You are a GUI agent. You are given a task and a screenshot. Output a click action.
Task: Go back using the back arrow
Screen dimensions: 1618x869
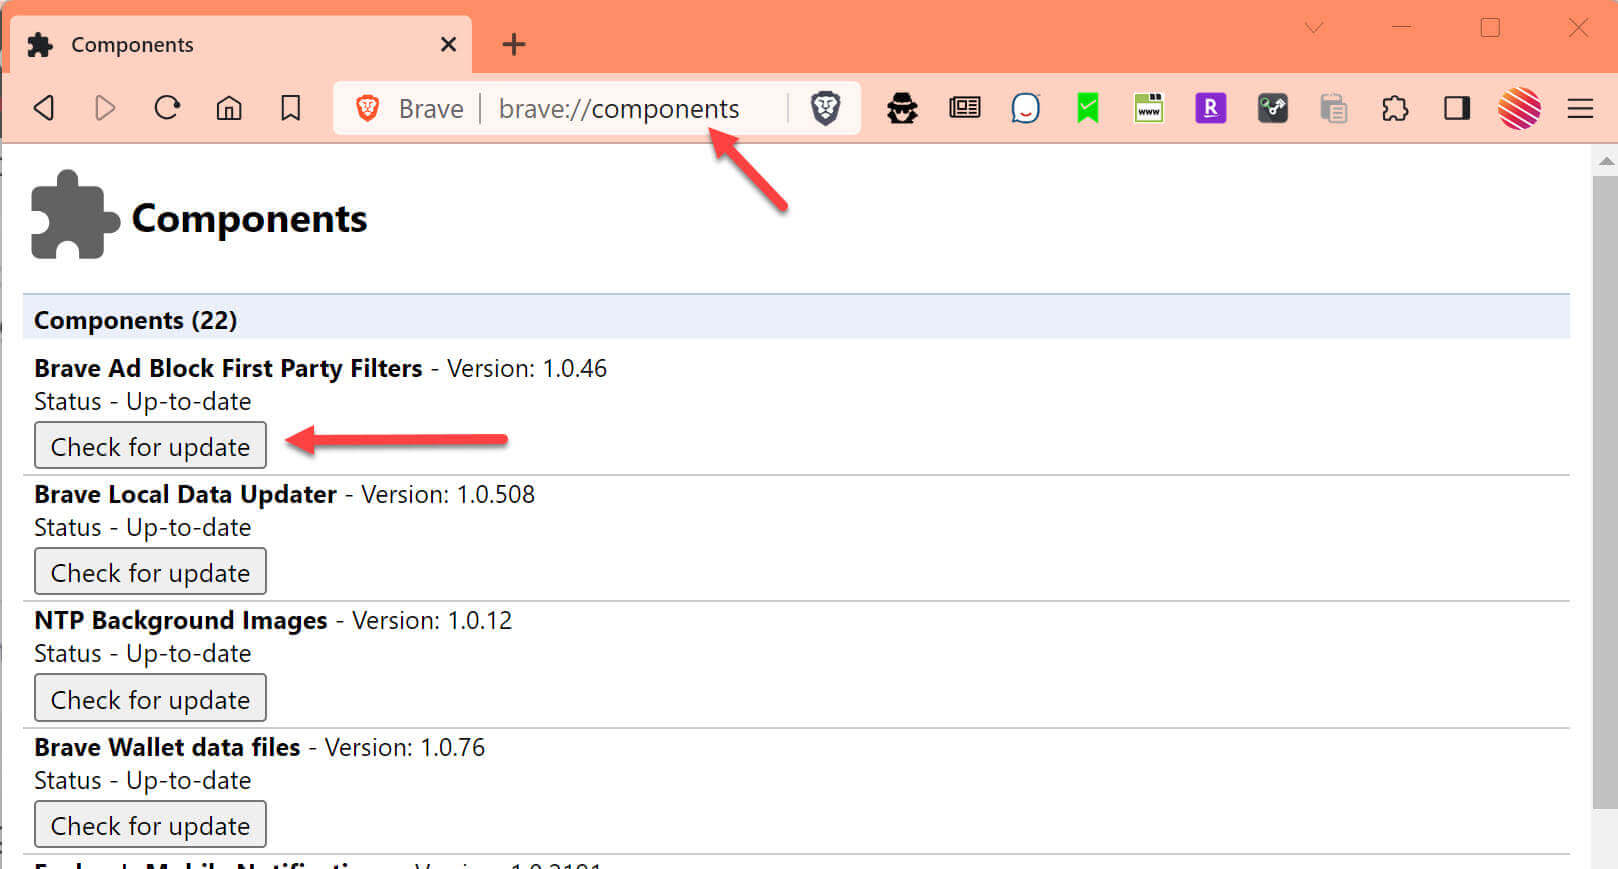tap(44, 108)
